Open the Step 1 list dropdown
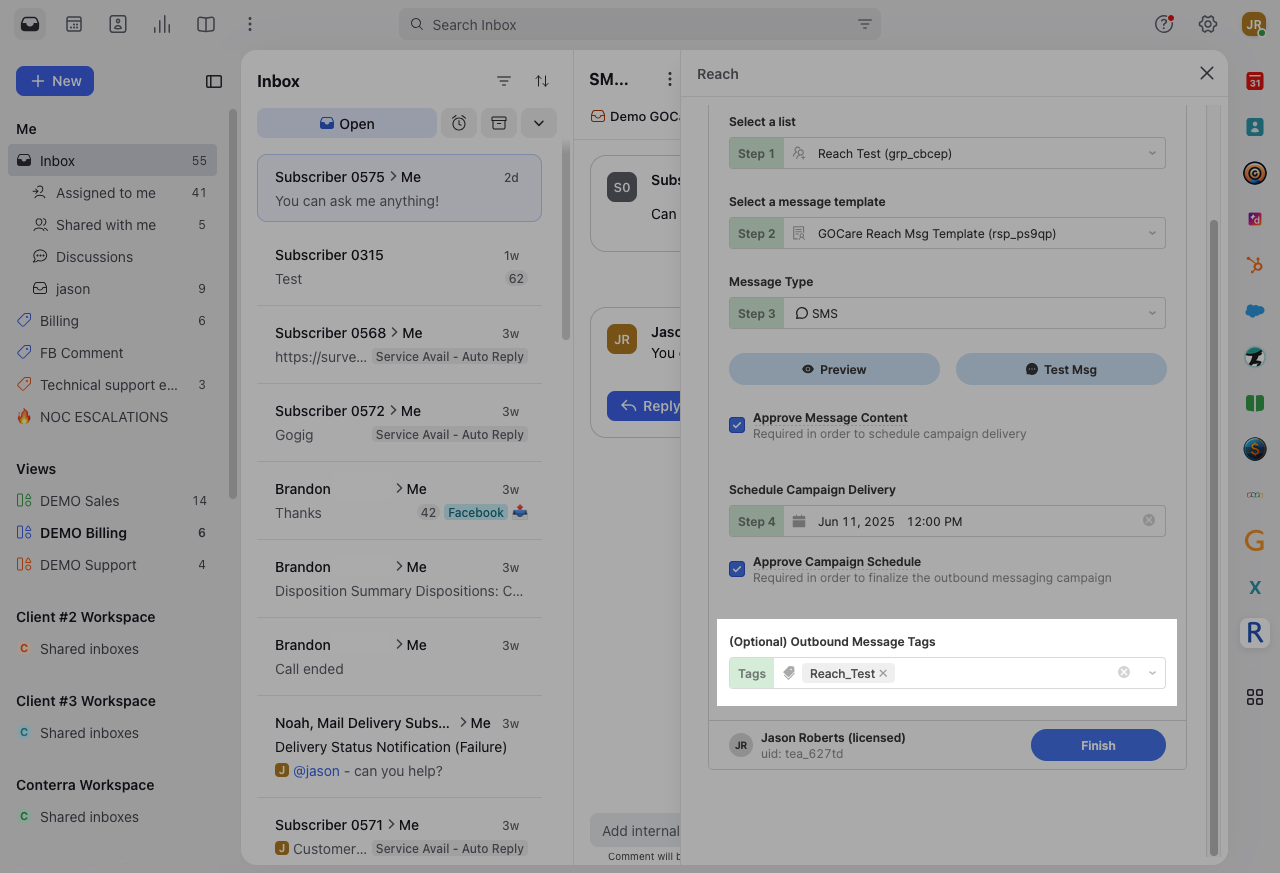 coord(947,153)
